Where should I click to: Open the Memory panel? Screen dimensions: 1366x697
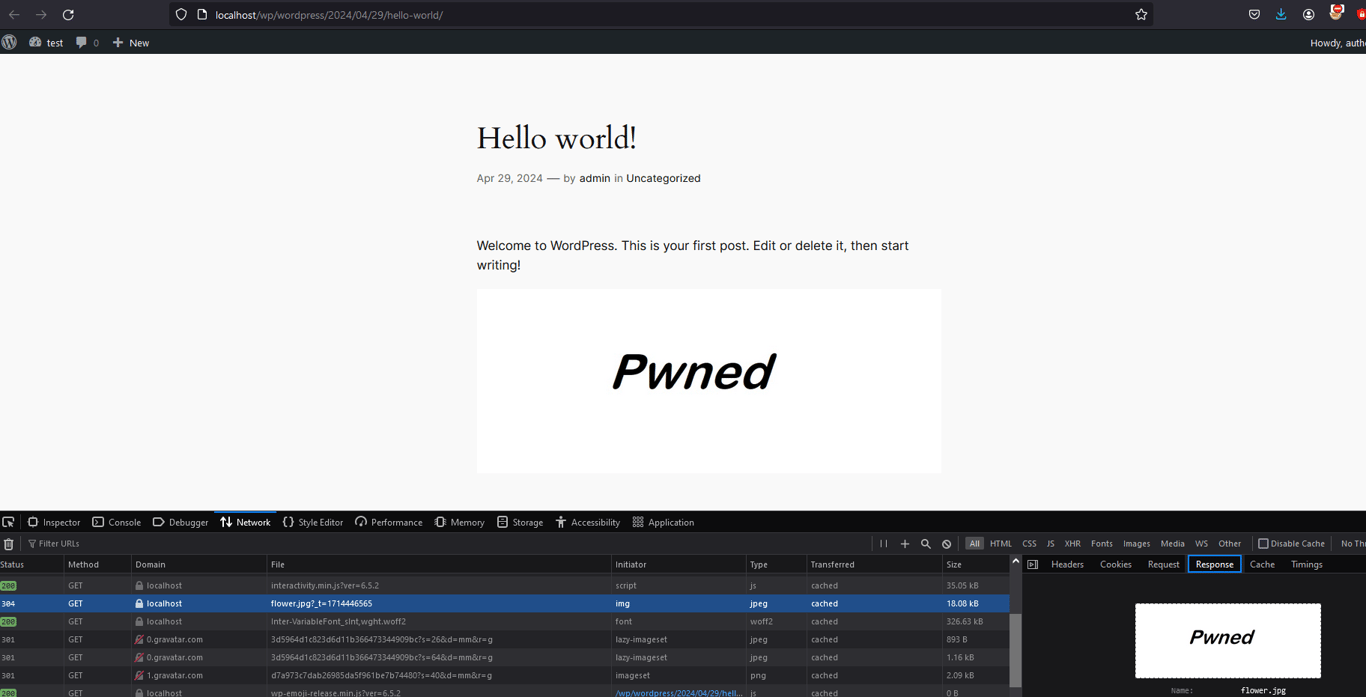point(459,522)
